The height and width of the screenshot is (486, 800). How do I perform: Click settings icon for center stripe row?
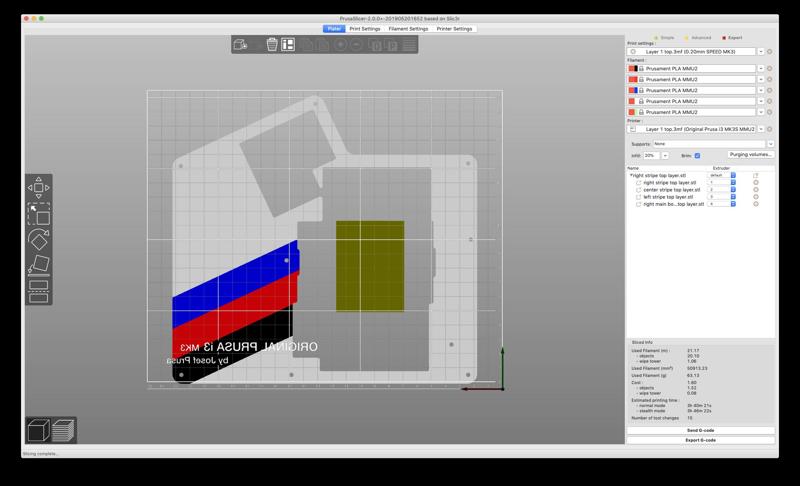click(756, 190)
